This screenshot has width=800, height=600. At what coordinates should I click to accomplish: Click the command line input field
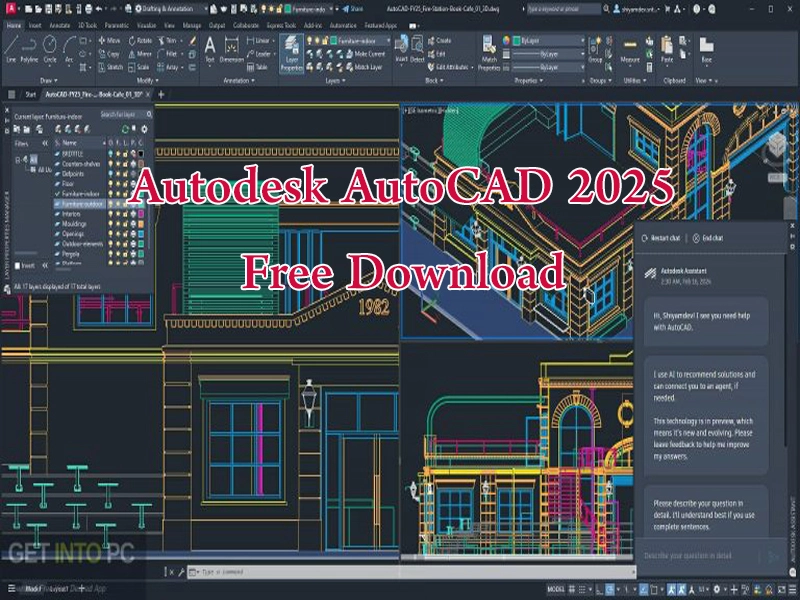click(411, 572)
